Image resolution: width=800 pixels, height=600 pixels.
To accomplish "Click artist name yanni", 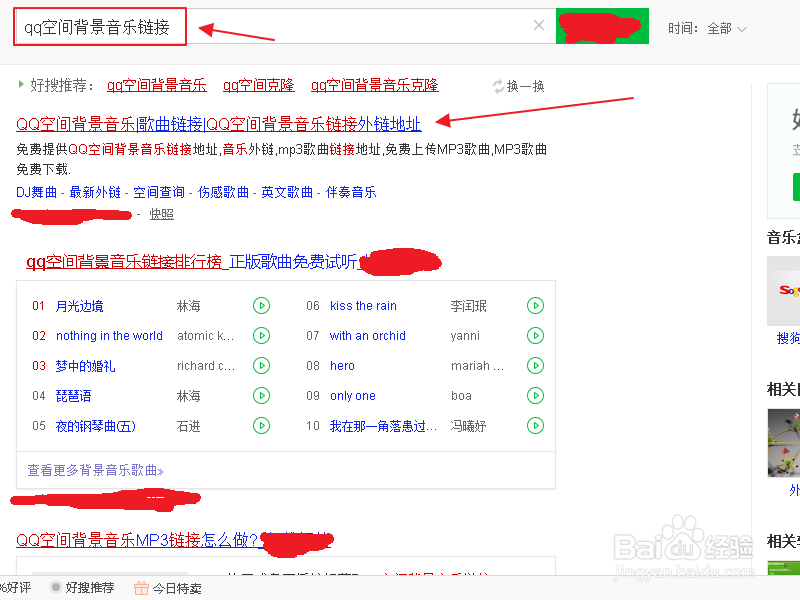I will click(465, 336).
